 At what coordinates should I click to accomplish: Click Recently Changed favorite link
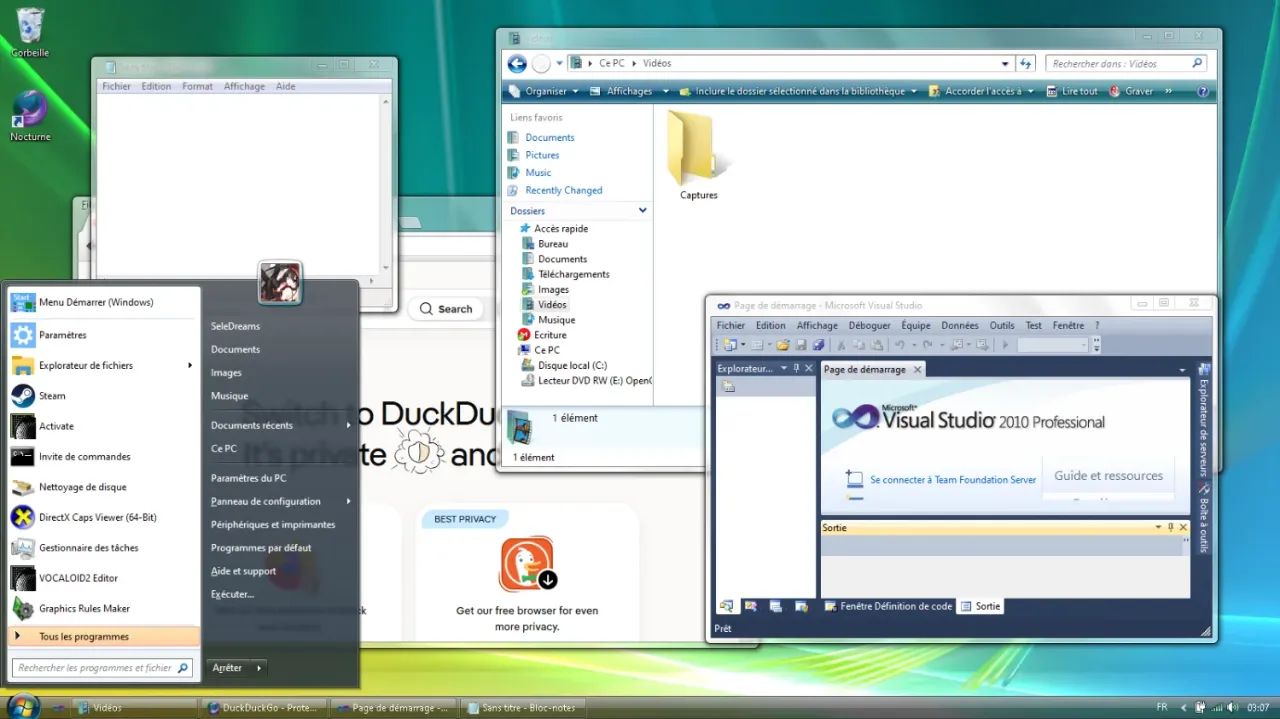[563, 190]
